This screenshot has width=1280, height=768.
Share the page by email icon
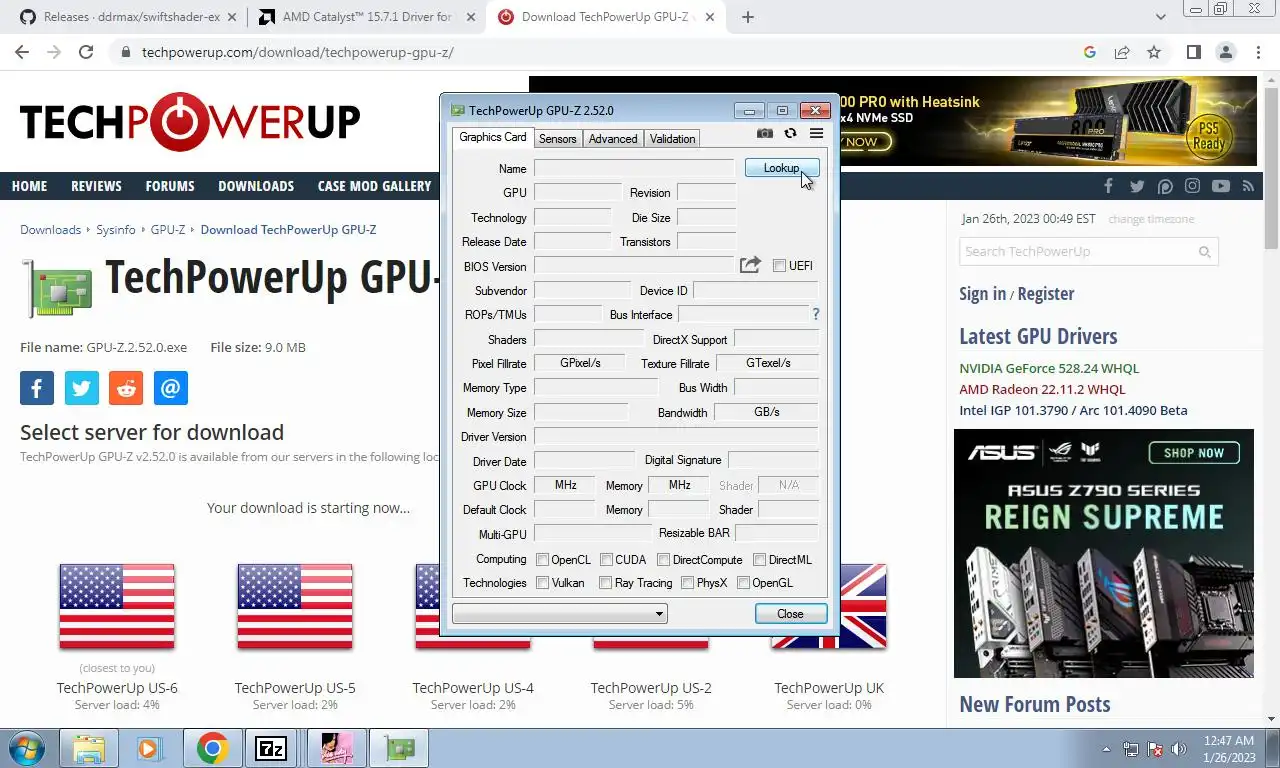click(x=171, y=388)
